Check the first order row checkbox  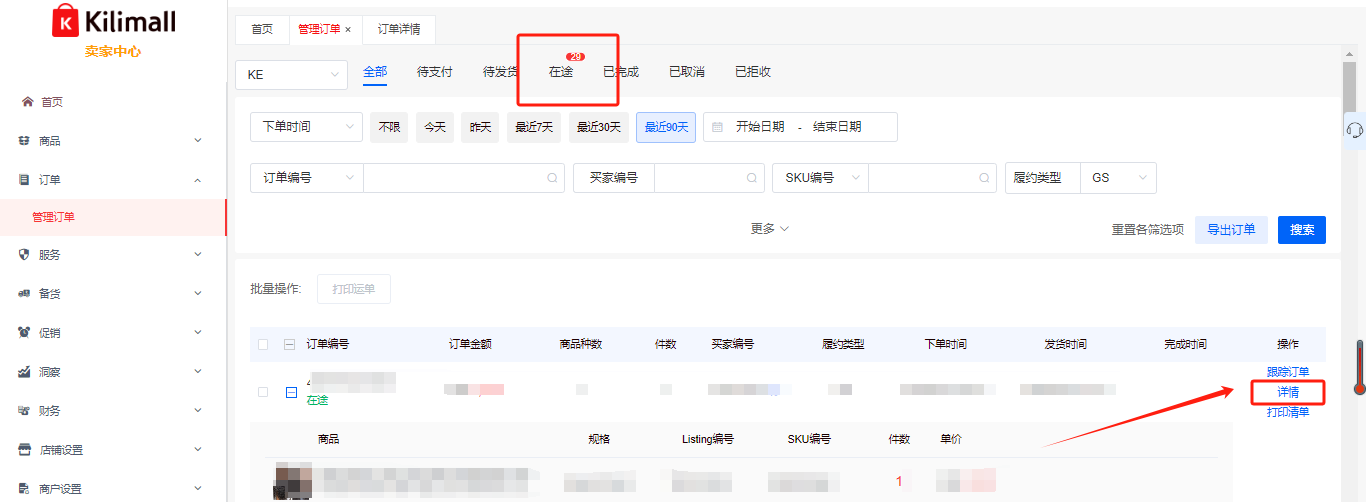(x=263, y=392)
